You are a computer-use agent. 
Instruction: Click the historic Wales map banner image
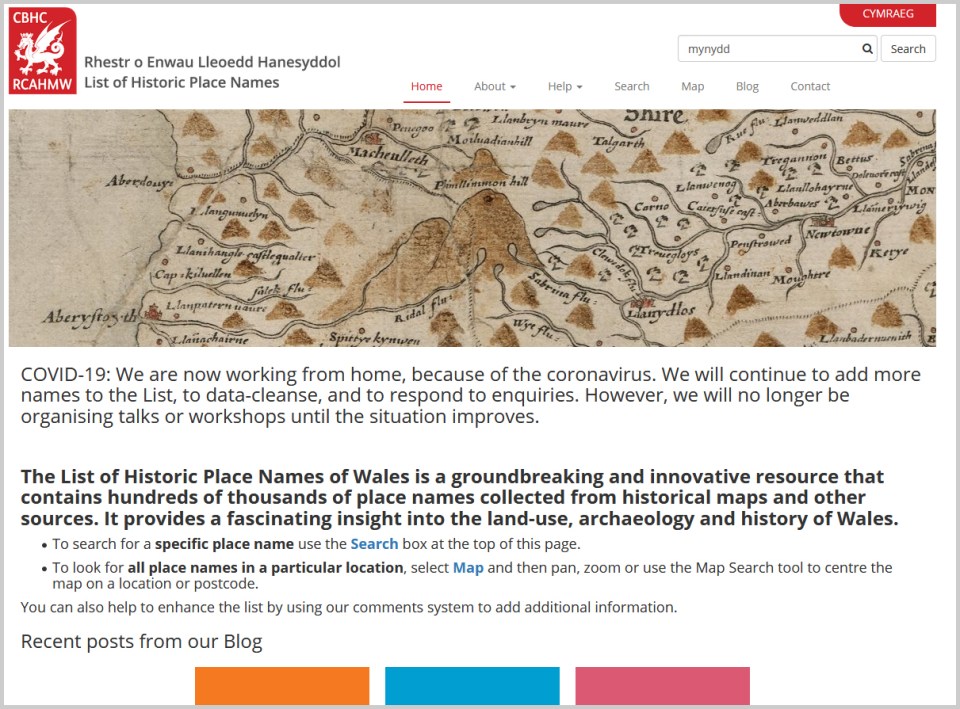[472, 228]
